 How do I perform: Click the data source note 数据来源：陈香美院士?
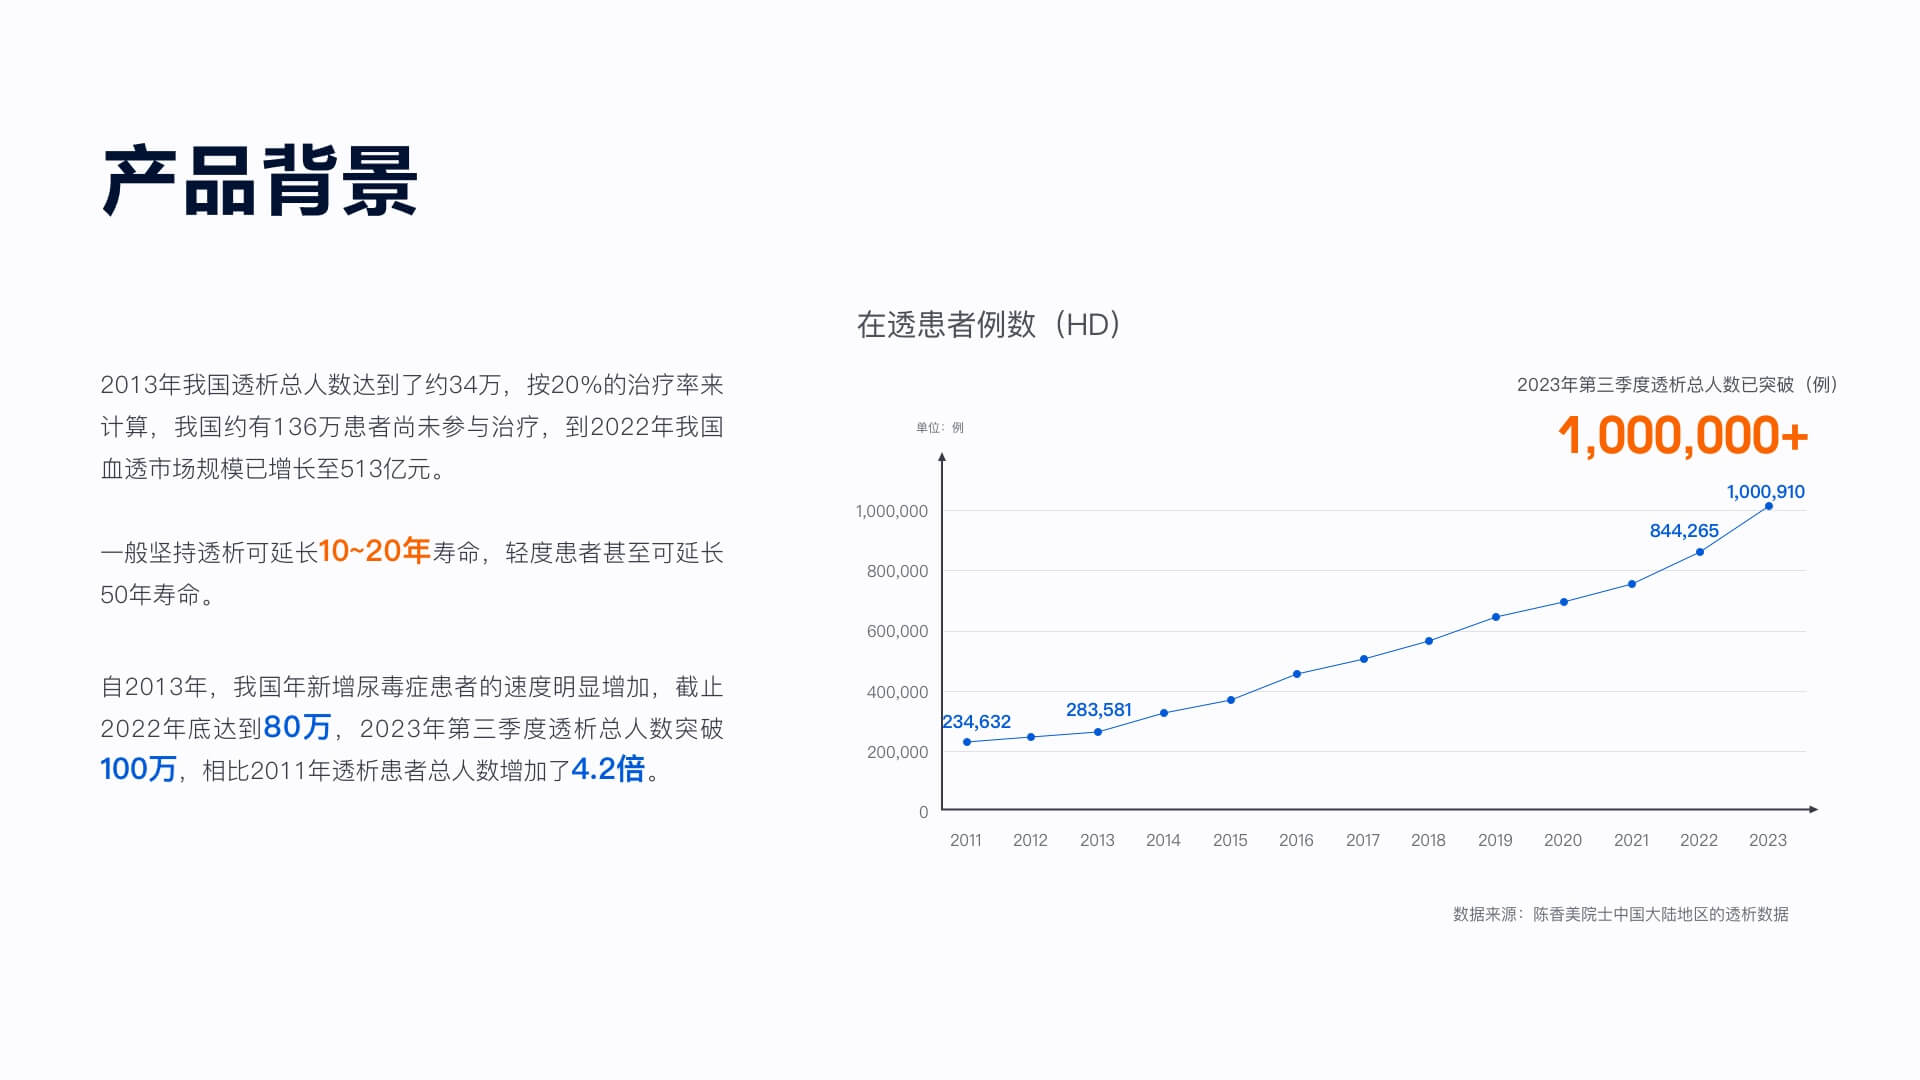click(x=1621, y=914)
